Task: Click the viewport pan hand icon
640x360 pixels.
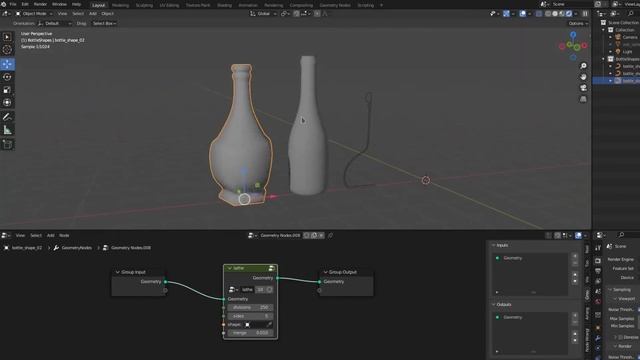Action: (x=583, y=77)
